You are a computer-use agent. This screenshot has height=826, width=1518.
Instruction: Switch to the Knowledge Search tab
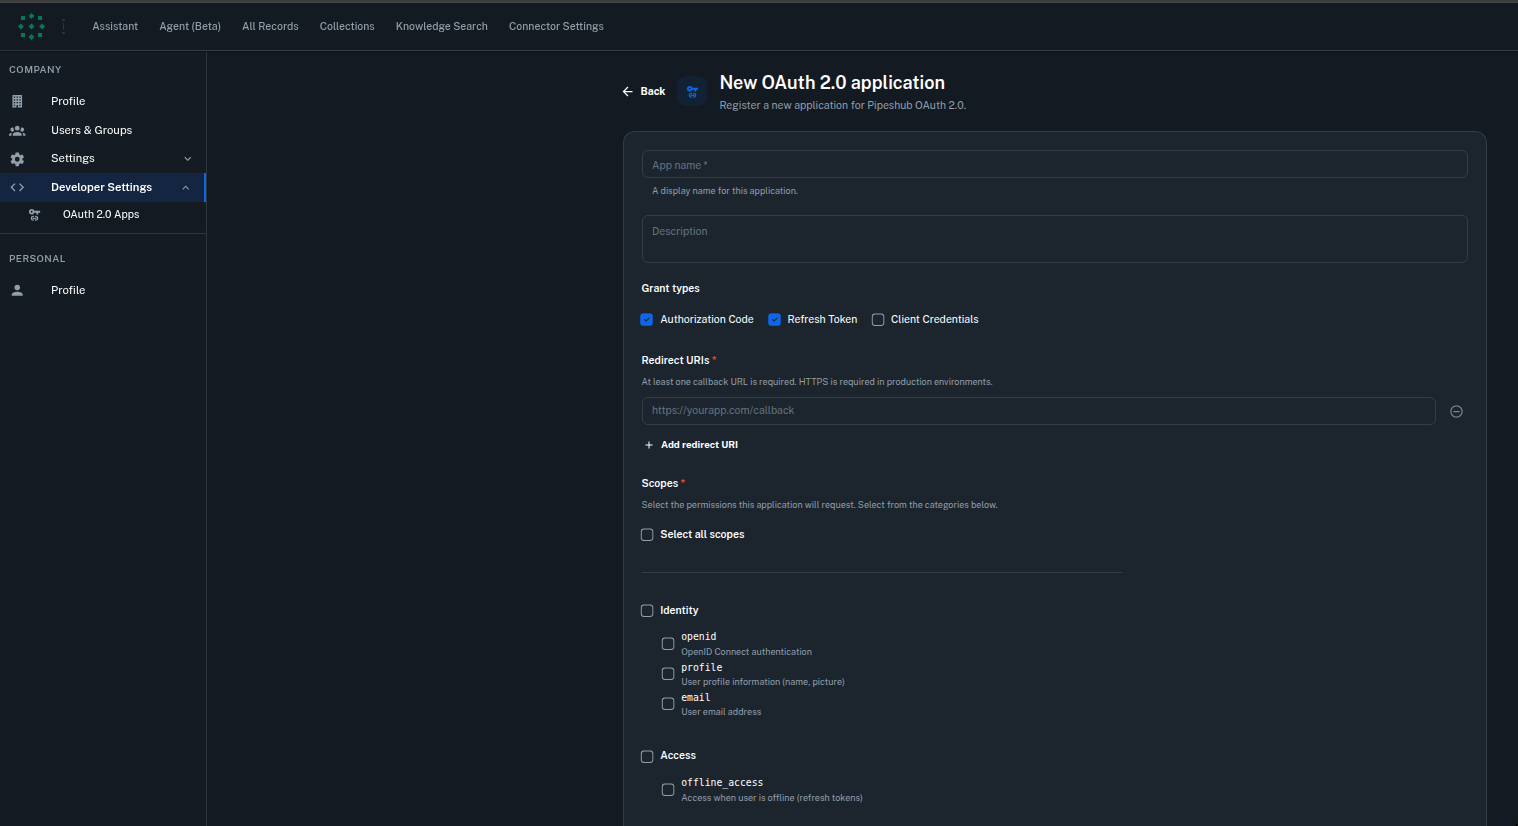click(441, 26)
